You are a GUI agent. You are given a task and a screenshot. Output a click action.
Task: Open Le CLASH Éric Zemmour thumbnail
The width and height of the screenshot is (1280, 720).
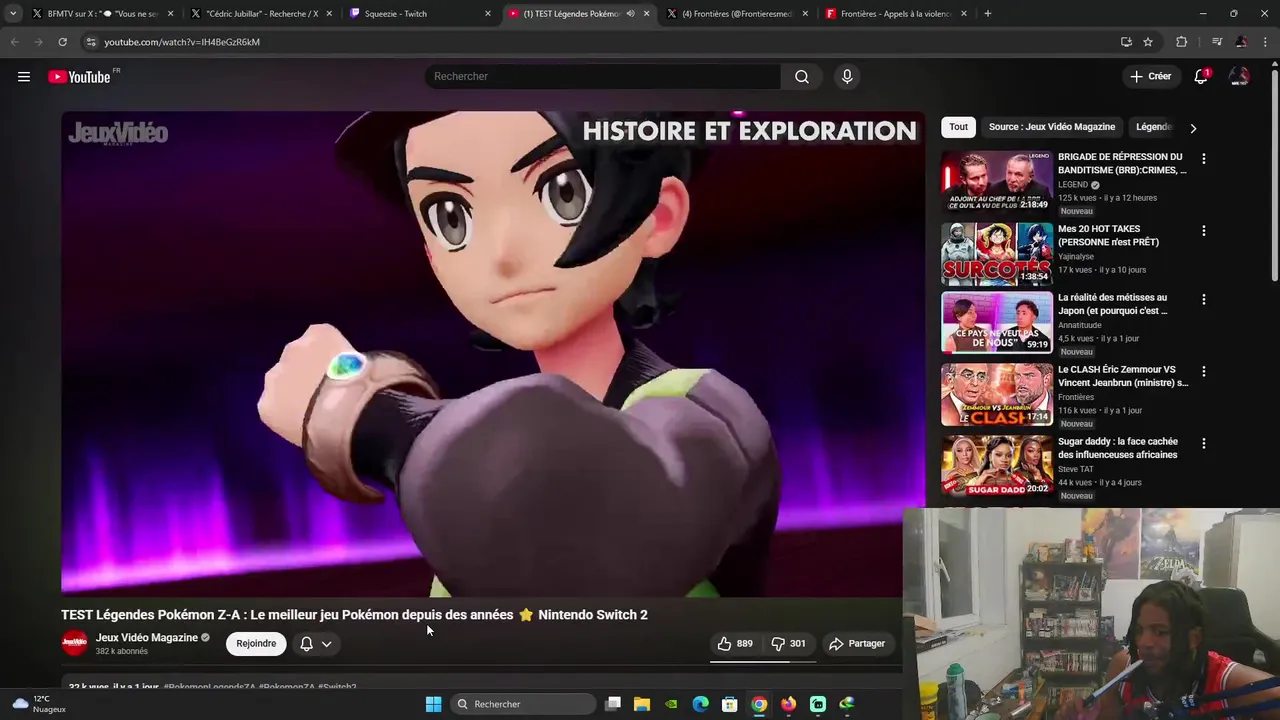pos(997,394)
